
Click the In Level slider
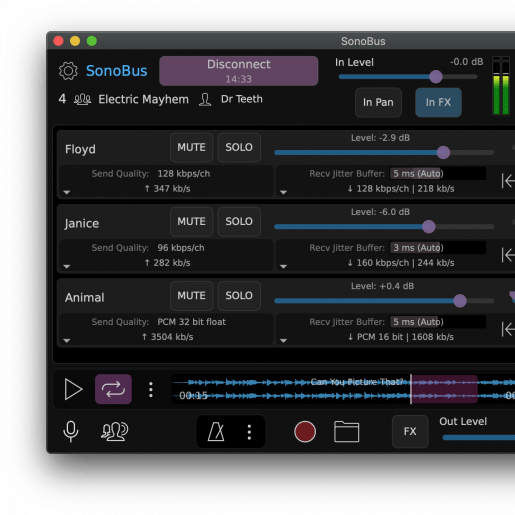pyautogui.click(x=408, y=77)
